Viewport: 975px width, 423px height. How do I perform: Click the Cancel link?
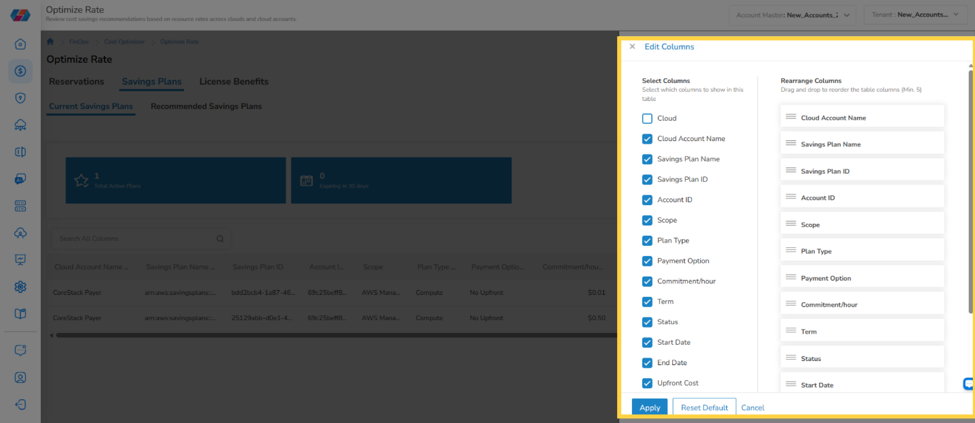tap(752, 408)
